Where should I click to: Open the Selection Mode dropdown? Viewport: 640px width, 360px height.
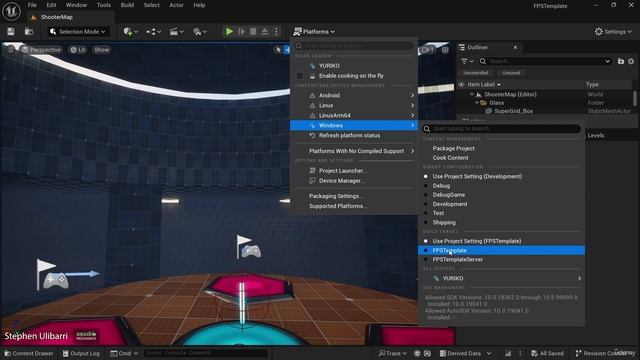[x=78, y=31]
